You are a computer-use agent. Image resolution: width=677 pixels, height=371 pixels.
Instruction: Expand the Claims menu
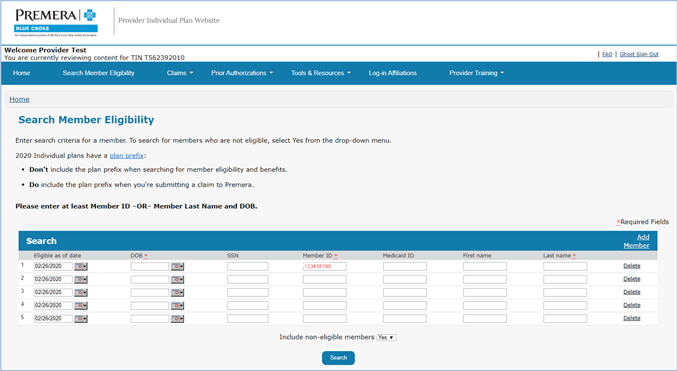pyautogui.click(x=180, y=73)
